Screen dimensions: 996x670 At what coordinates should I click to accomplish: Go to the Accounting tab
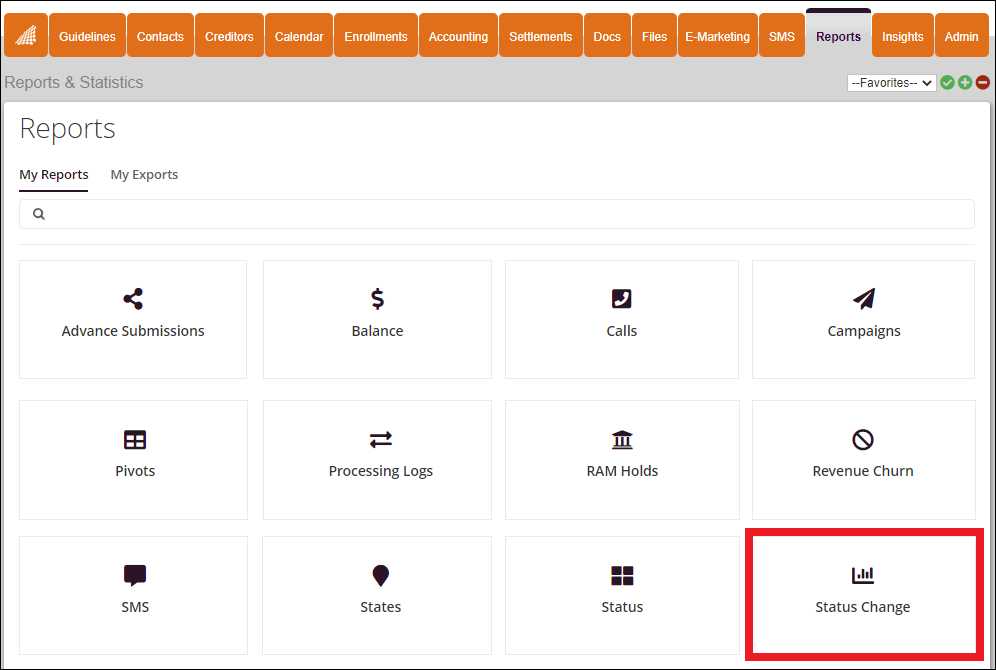point(458,37)
